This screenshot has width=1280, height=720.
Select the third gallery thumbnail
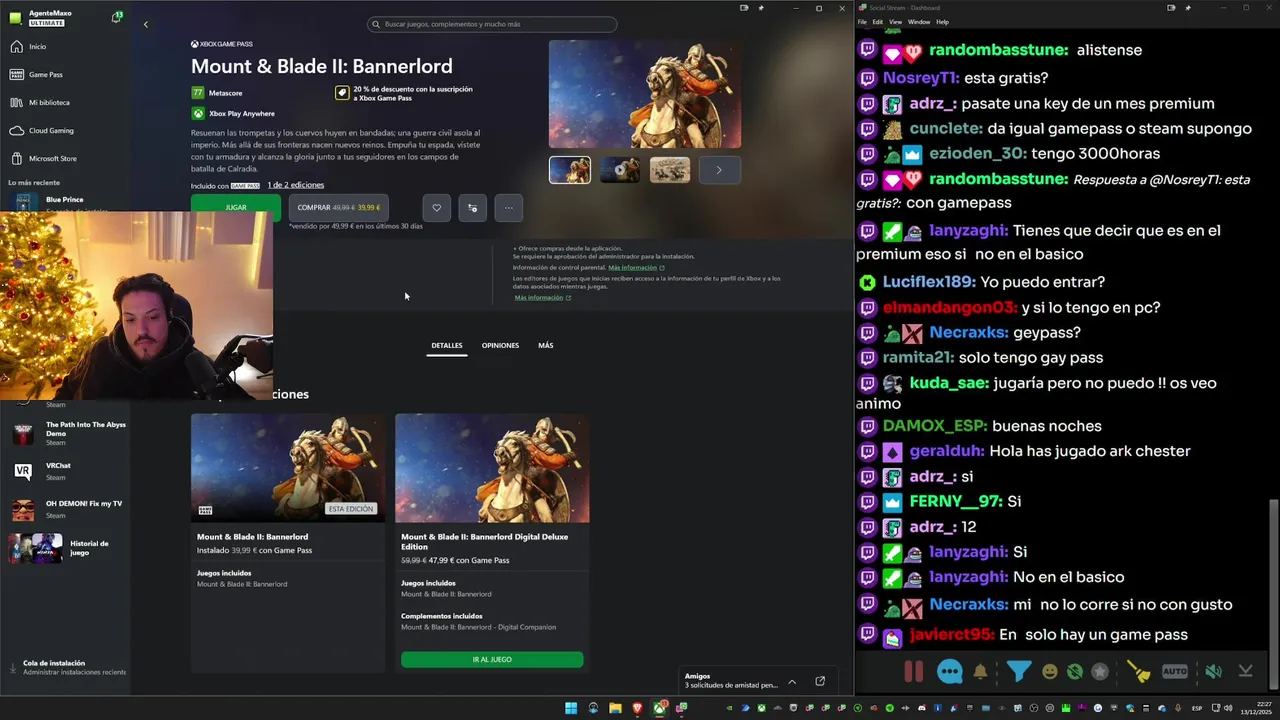tap(670, 170)
